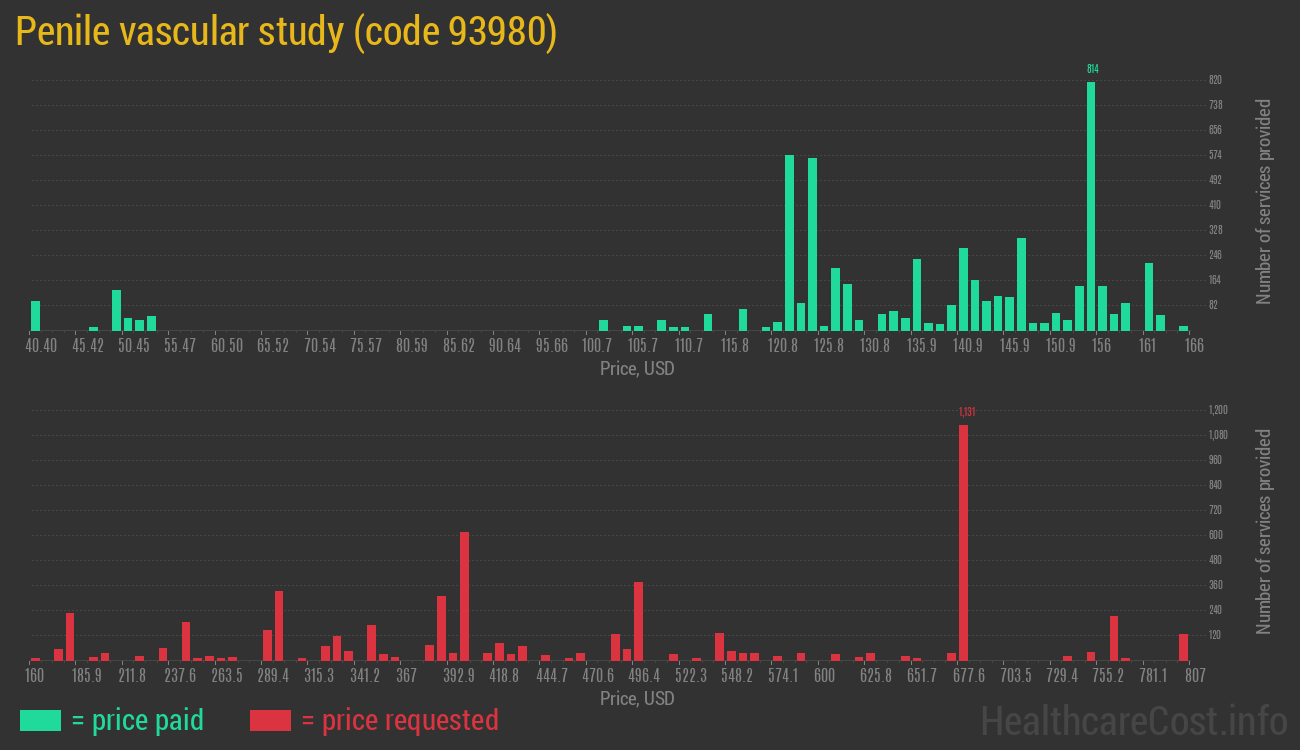
Task: Select the red bar near 496.4
Action: tap(638, 621)
